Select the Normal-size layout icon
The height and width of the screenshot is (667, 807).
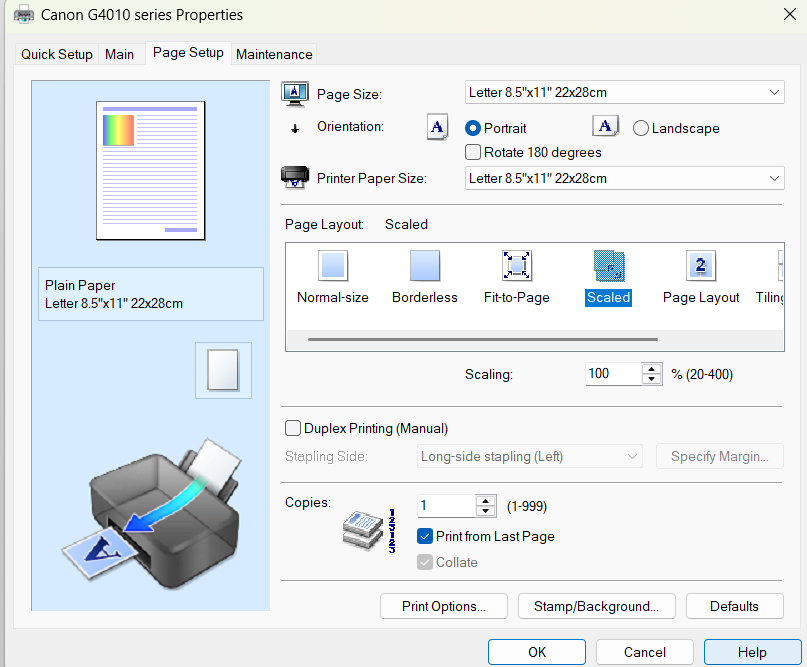tap(332, 266)
